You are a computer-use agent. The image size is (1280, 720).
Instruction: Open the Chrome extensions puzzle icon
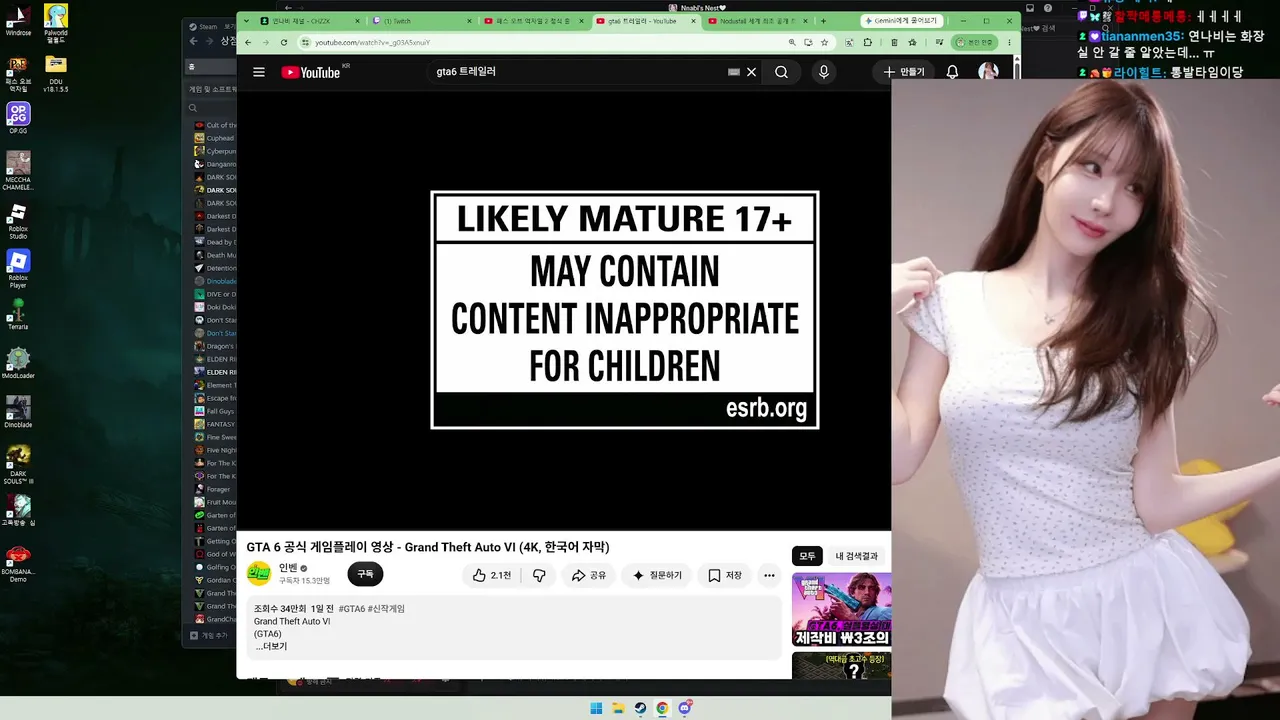coord(867,42)
